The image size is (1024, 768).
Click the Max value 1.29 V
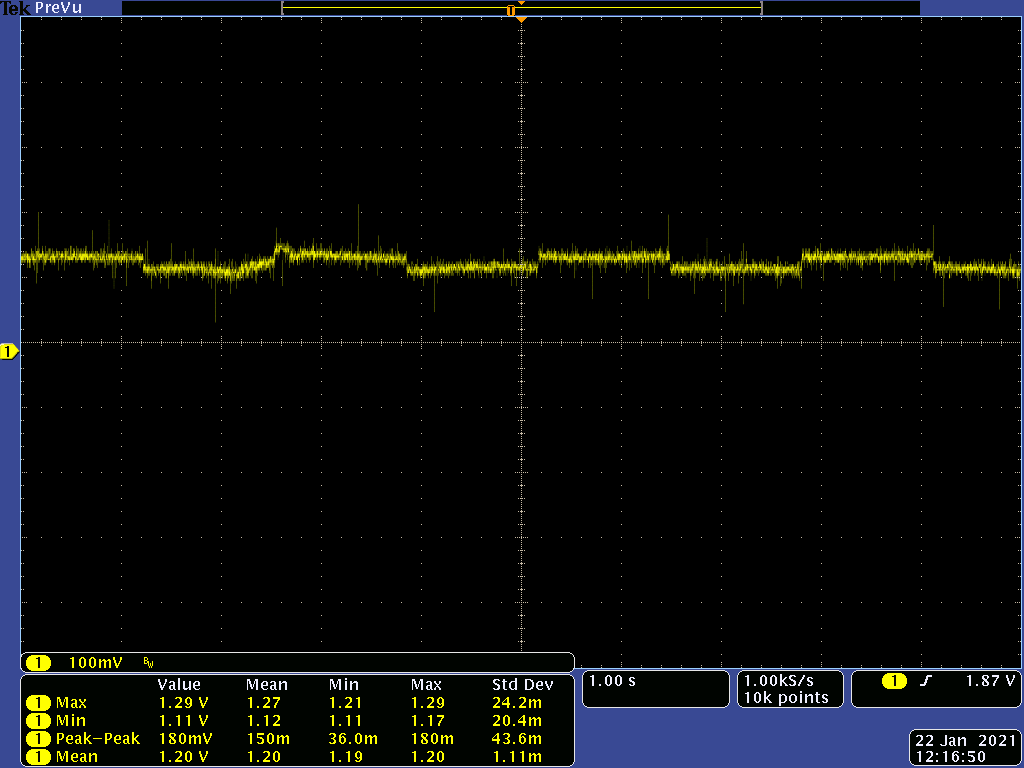tap(184, 703)
